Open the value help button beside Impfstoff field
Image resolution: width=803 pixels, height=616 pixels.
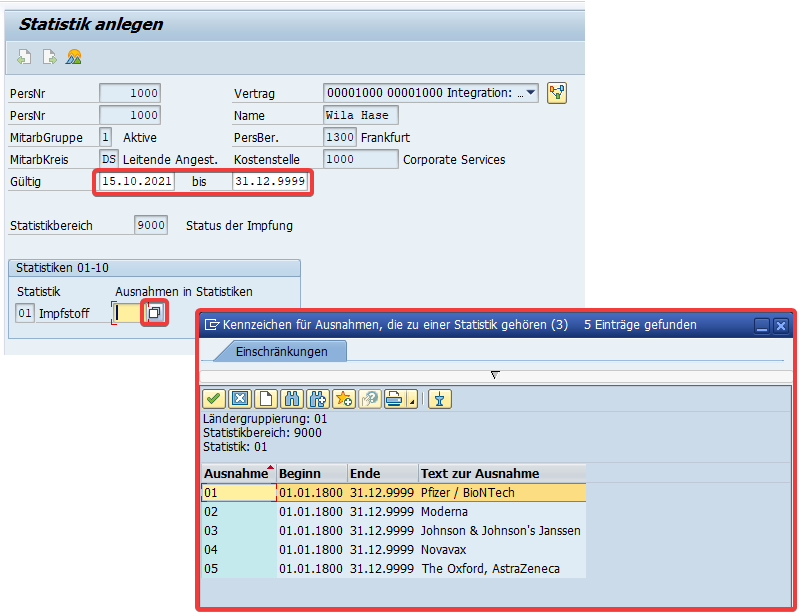click(155, 312)
